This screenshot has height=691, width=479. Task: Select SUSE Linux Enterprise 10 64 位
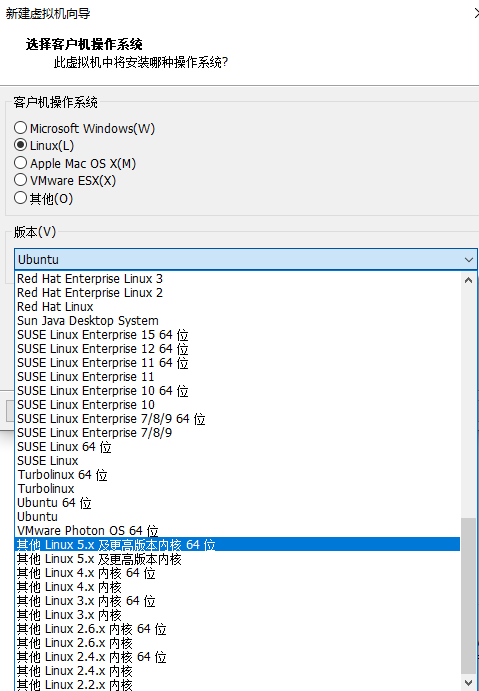tap(237, 391)
